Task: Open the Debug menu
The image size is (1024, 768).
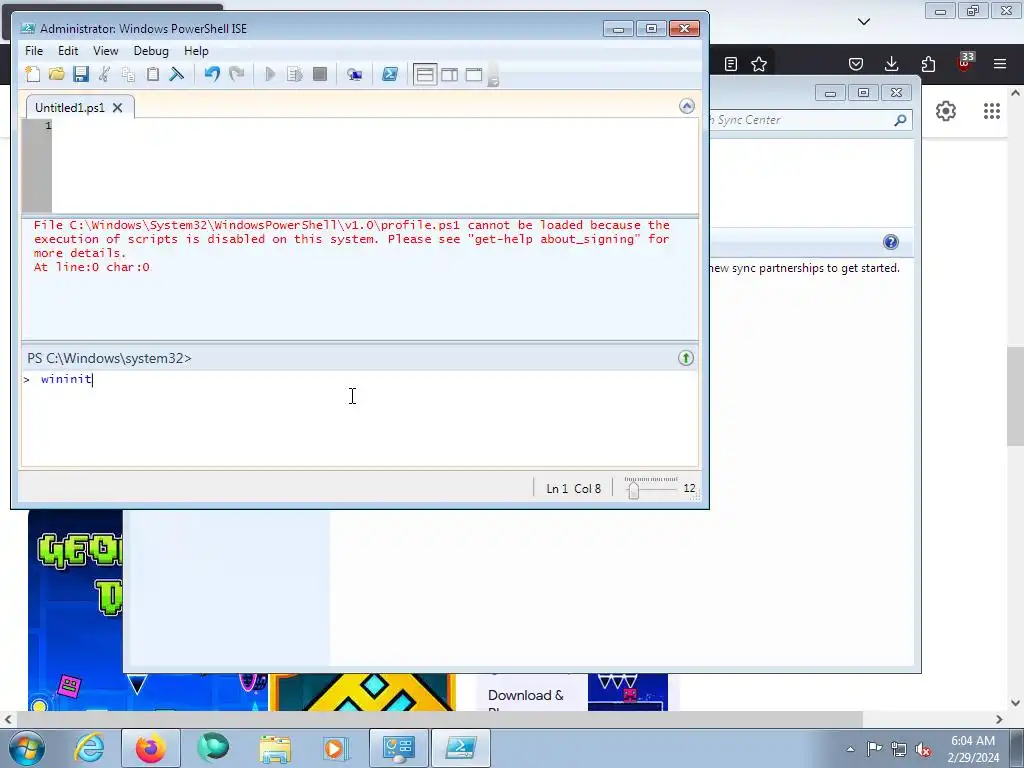Action: click(151, 51)
